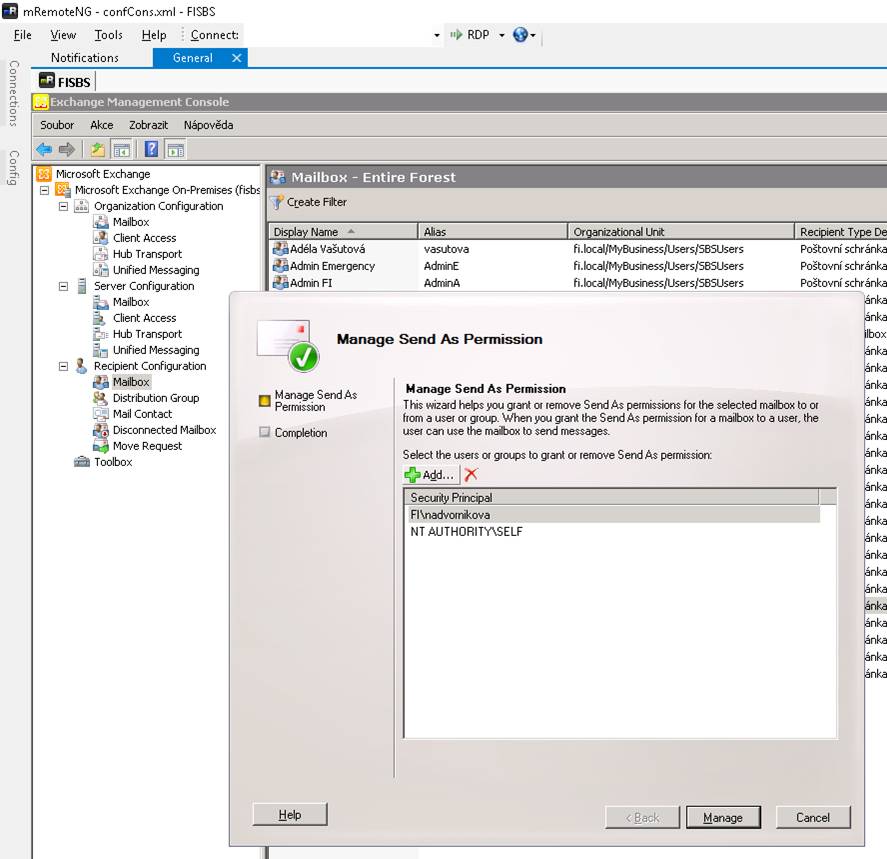Collapse the Server Configuration tree node
The image size is (887, 859).
(x=63, y=286)
